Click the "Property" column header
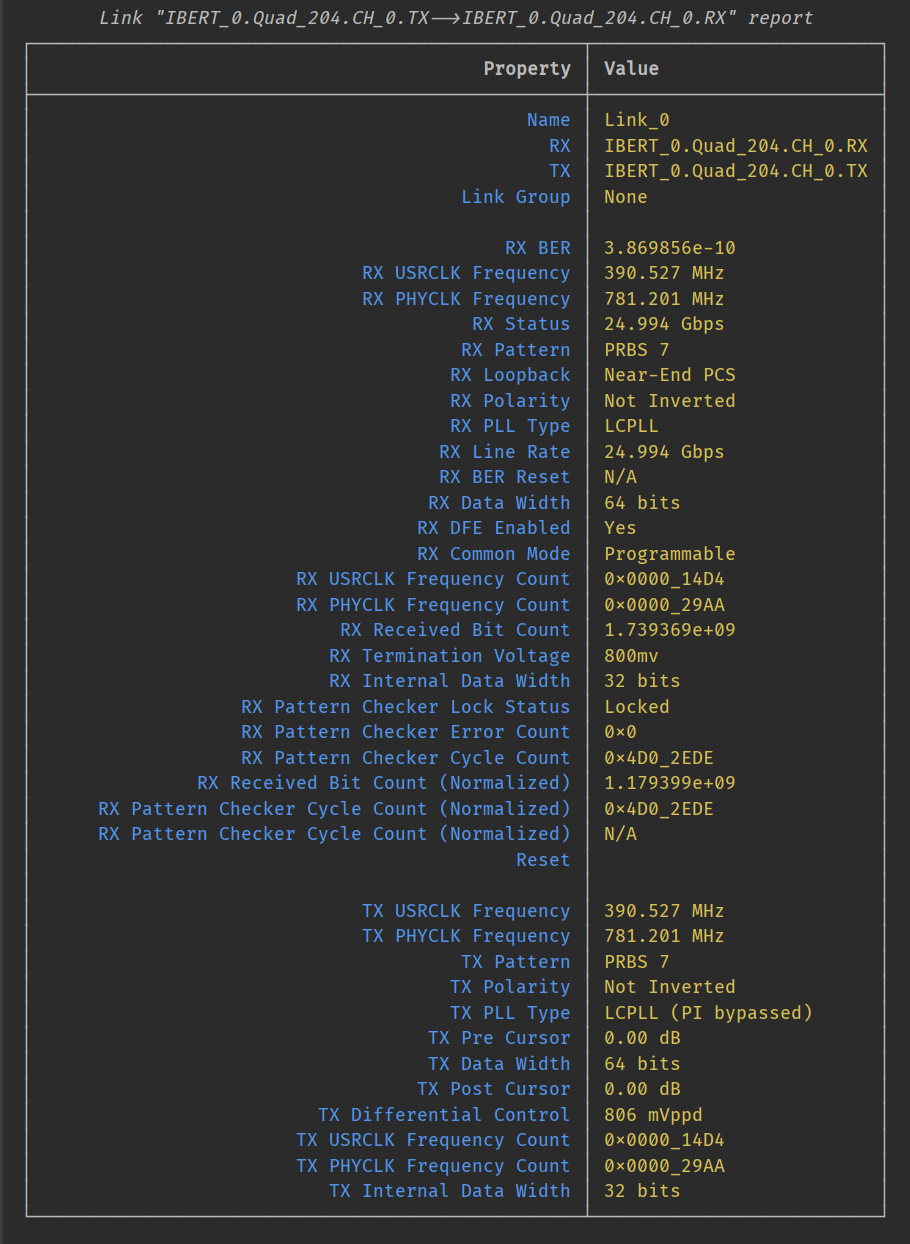This screenshot has width=910, height=1244. click(526, 69)
